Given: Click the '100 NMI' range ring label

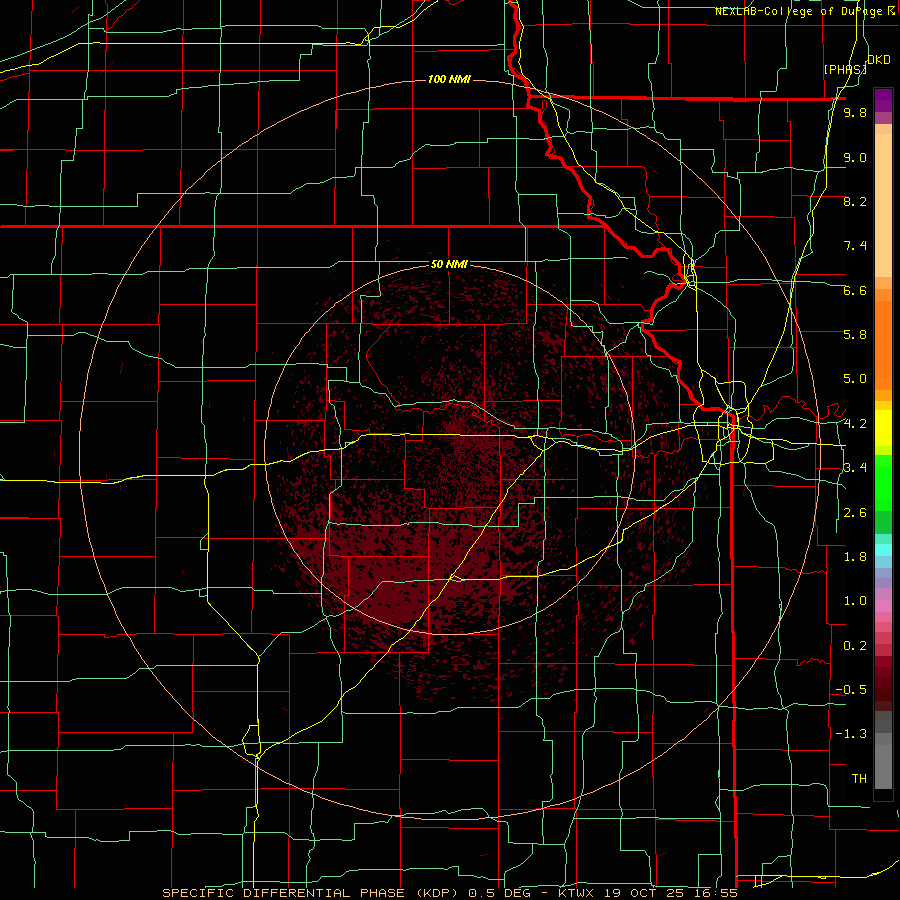Looking at the screenshot, I should pos(449,79).
